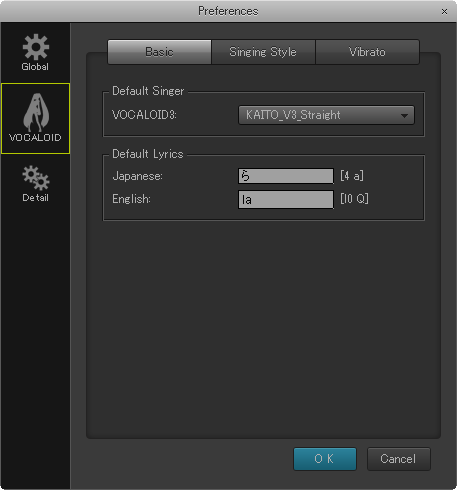Screen dimensions: 457x490
Task: Open the Global settings gear icon
Action: coord(36,47)
